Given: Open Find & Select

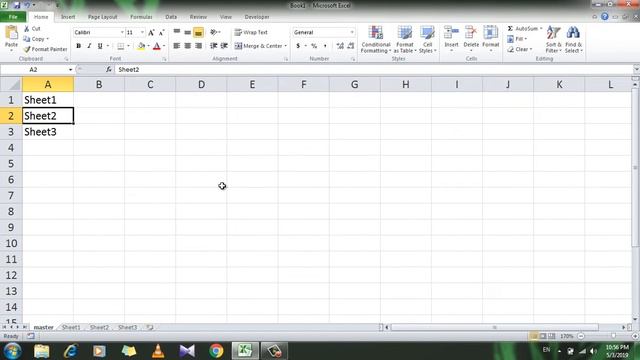Looking at the screenshot, I should click(573, 39).
